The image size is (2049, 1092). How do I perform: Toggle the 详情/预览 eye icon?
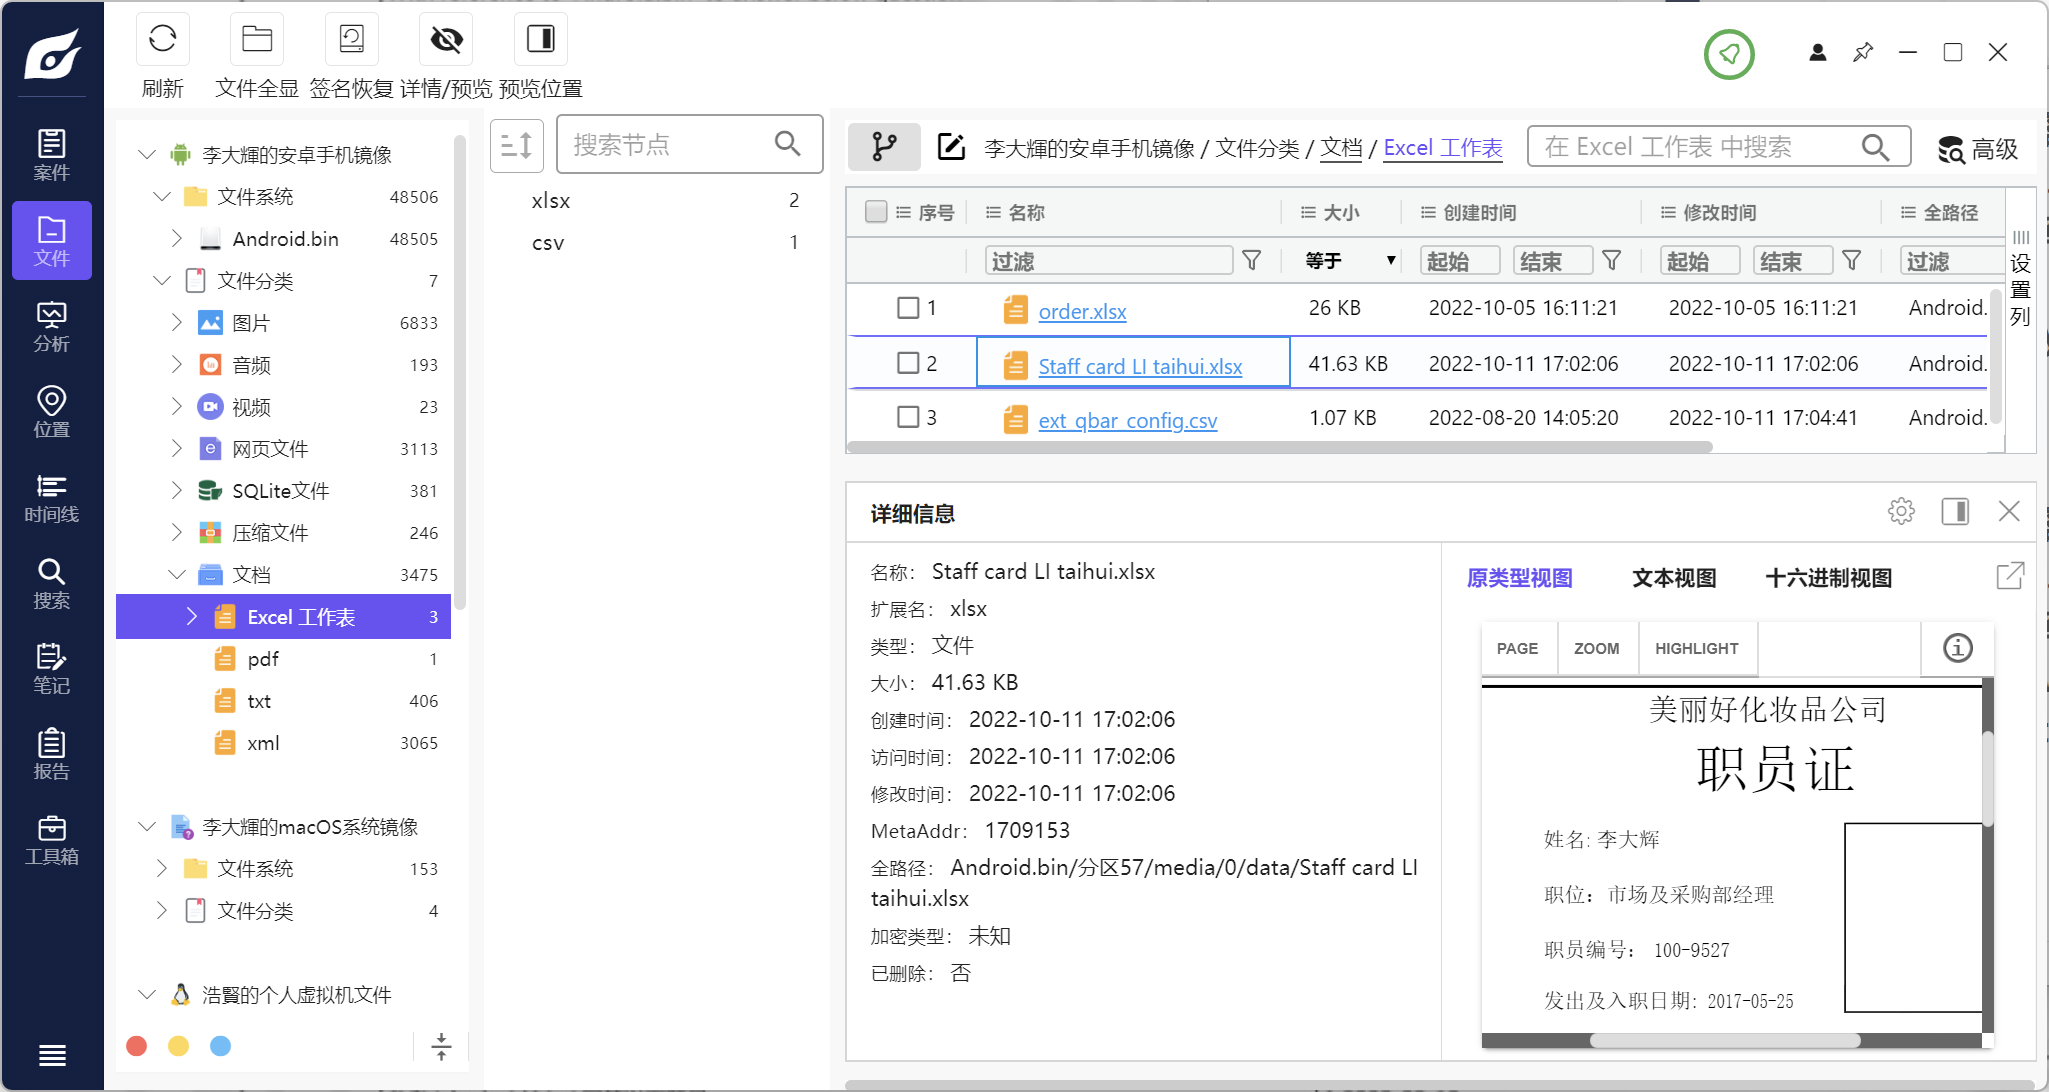pyautogui.click(x=446, y=40)
